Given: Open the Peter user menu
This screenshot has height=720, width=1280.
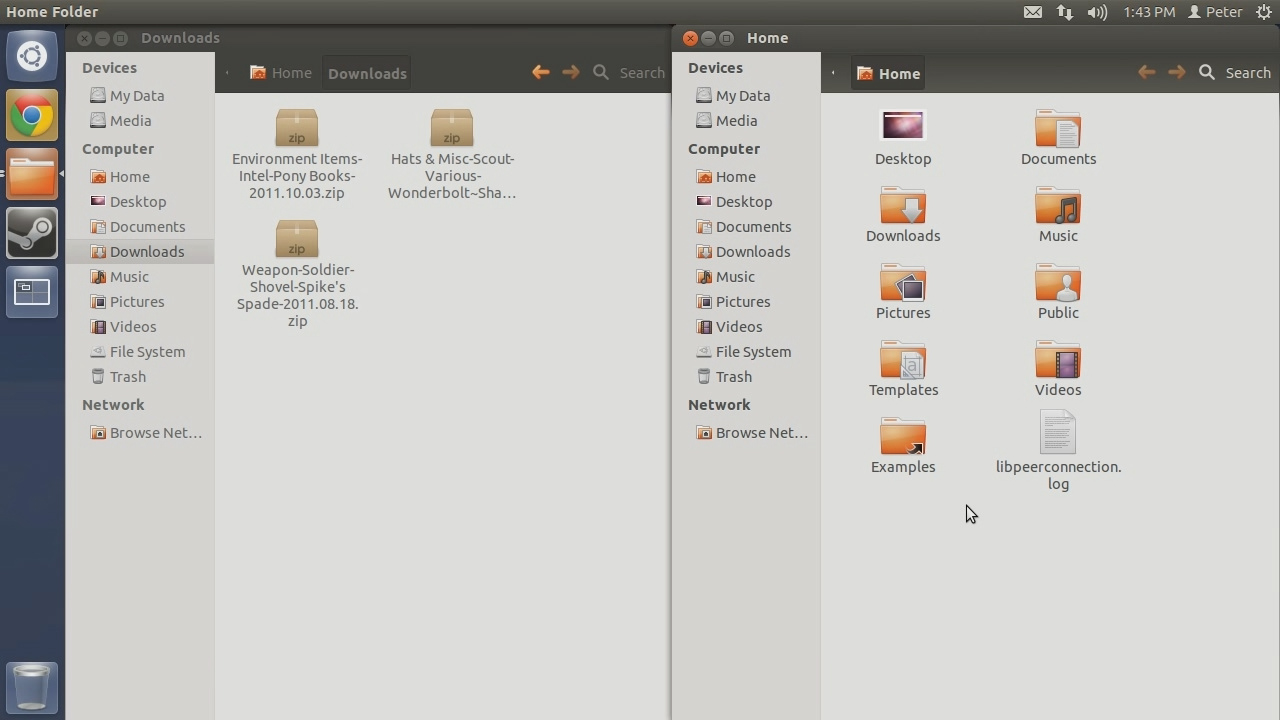Looking at the screenshot, I should tap(1215, 12).
